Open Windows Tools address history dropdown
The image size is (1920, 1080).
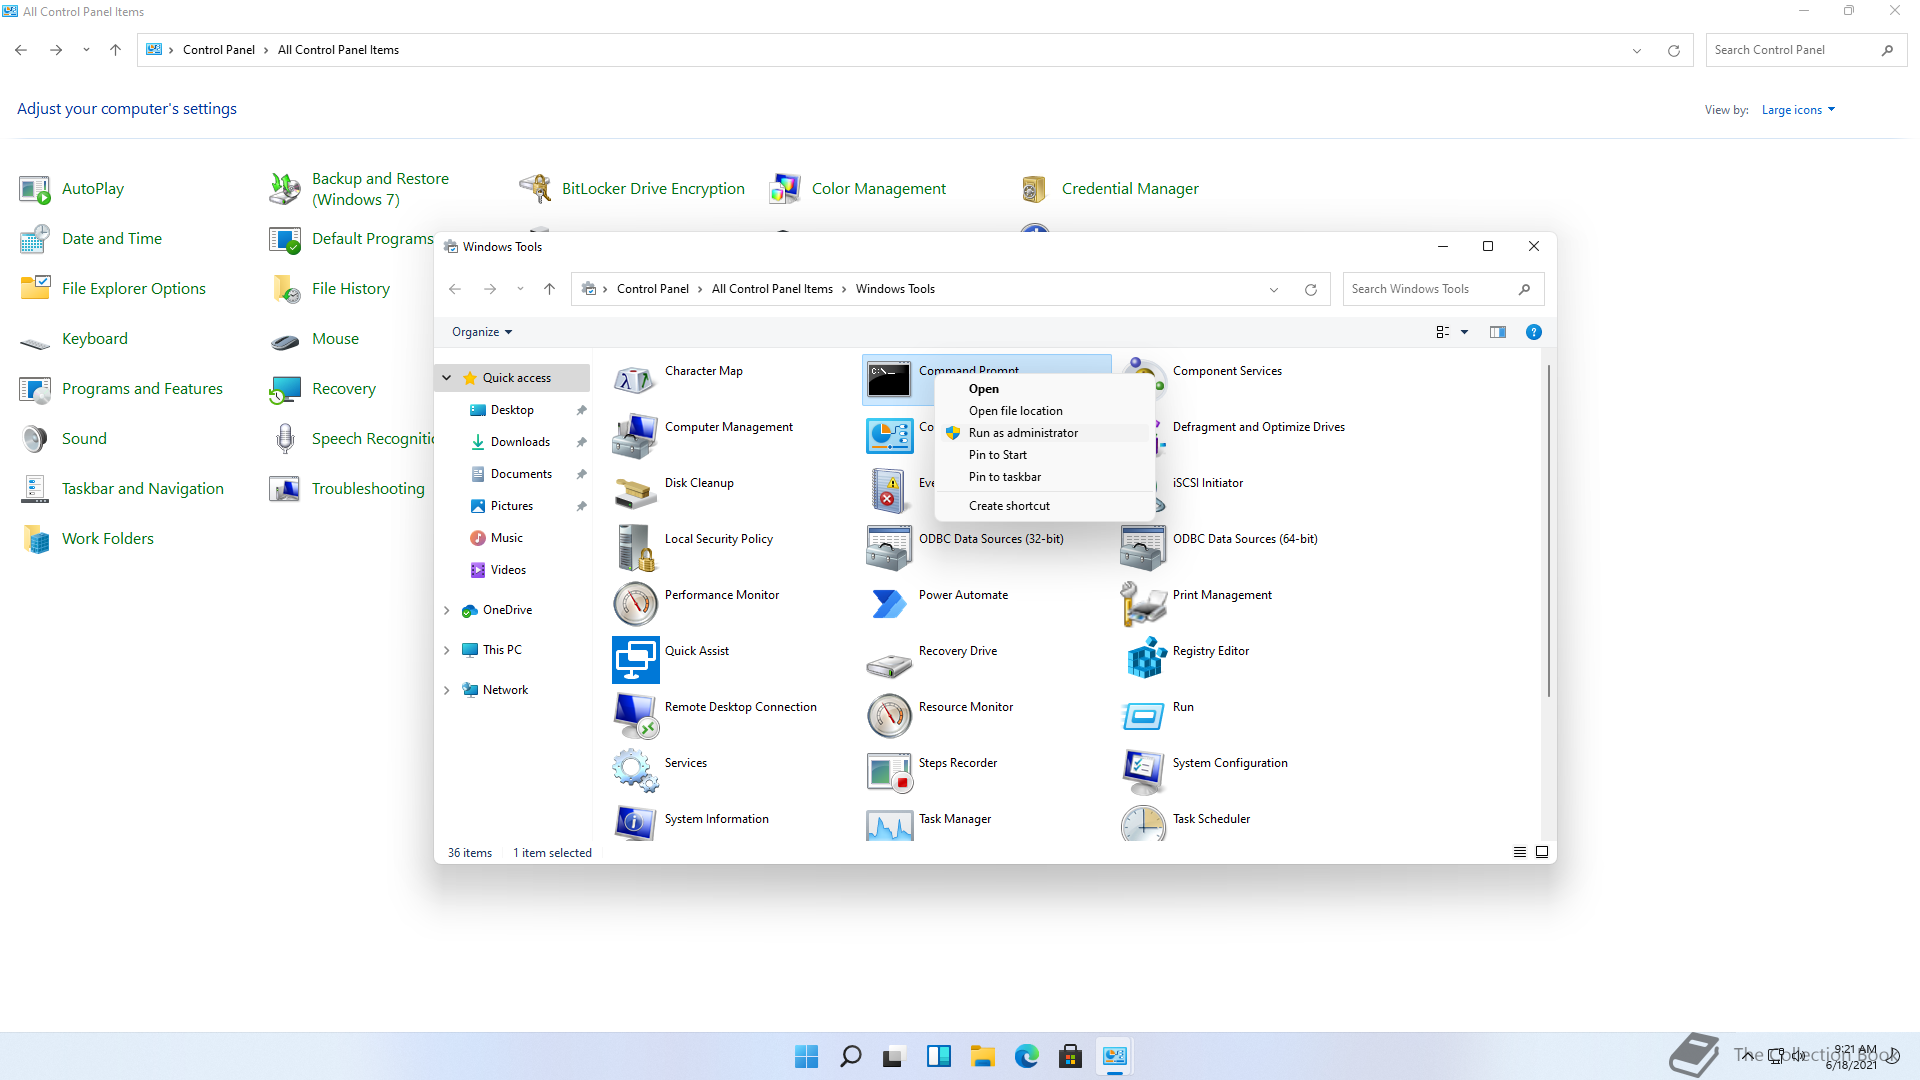(x=1274, y=290)
